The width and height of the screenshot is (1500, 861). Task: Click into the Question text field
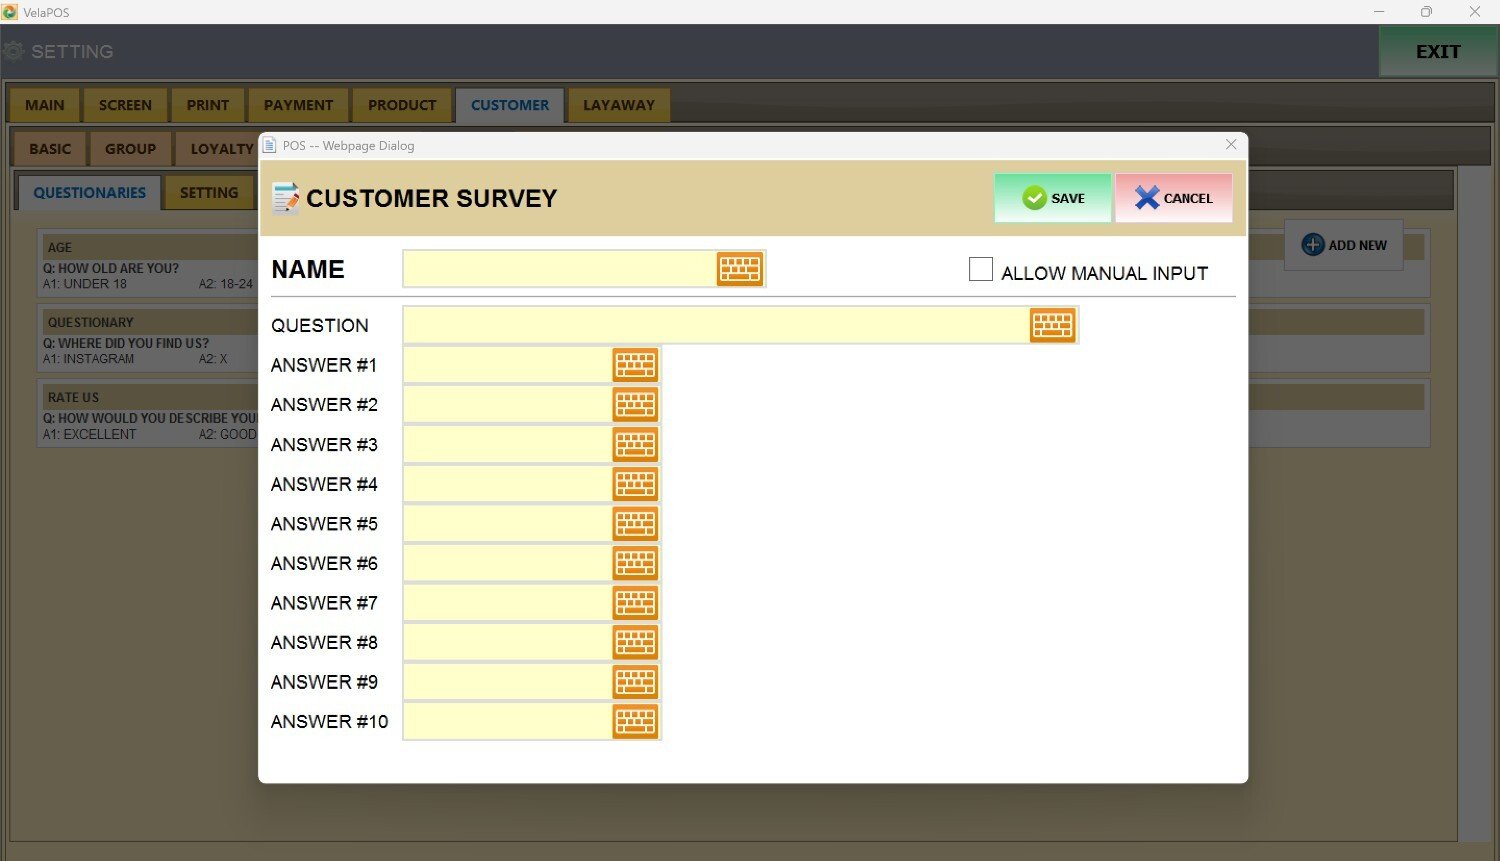tap(716, 325)
